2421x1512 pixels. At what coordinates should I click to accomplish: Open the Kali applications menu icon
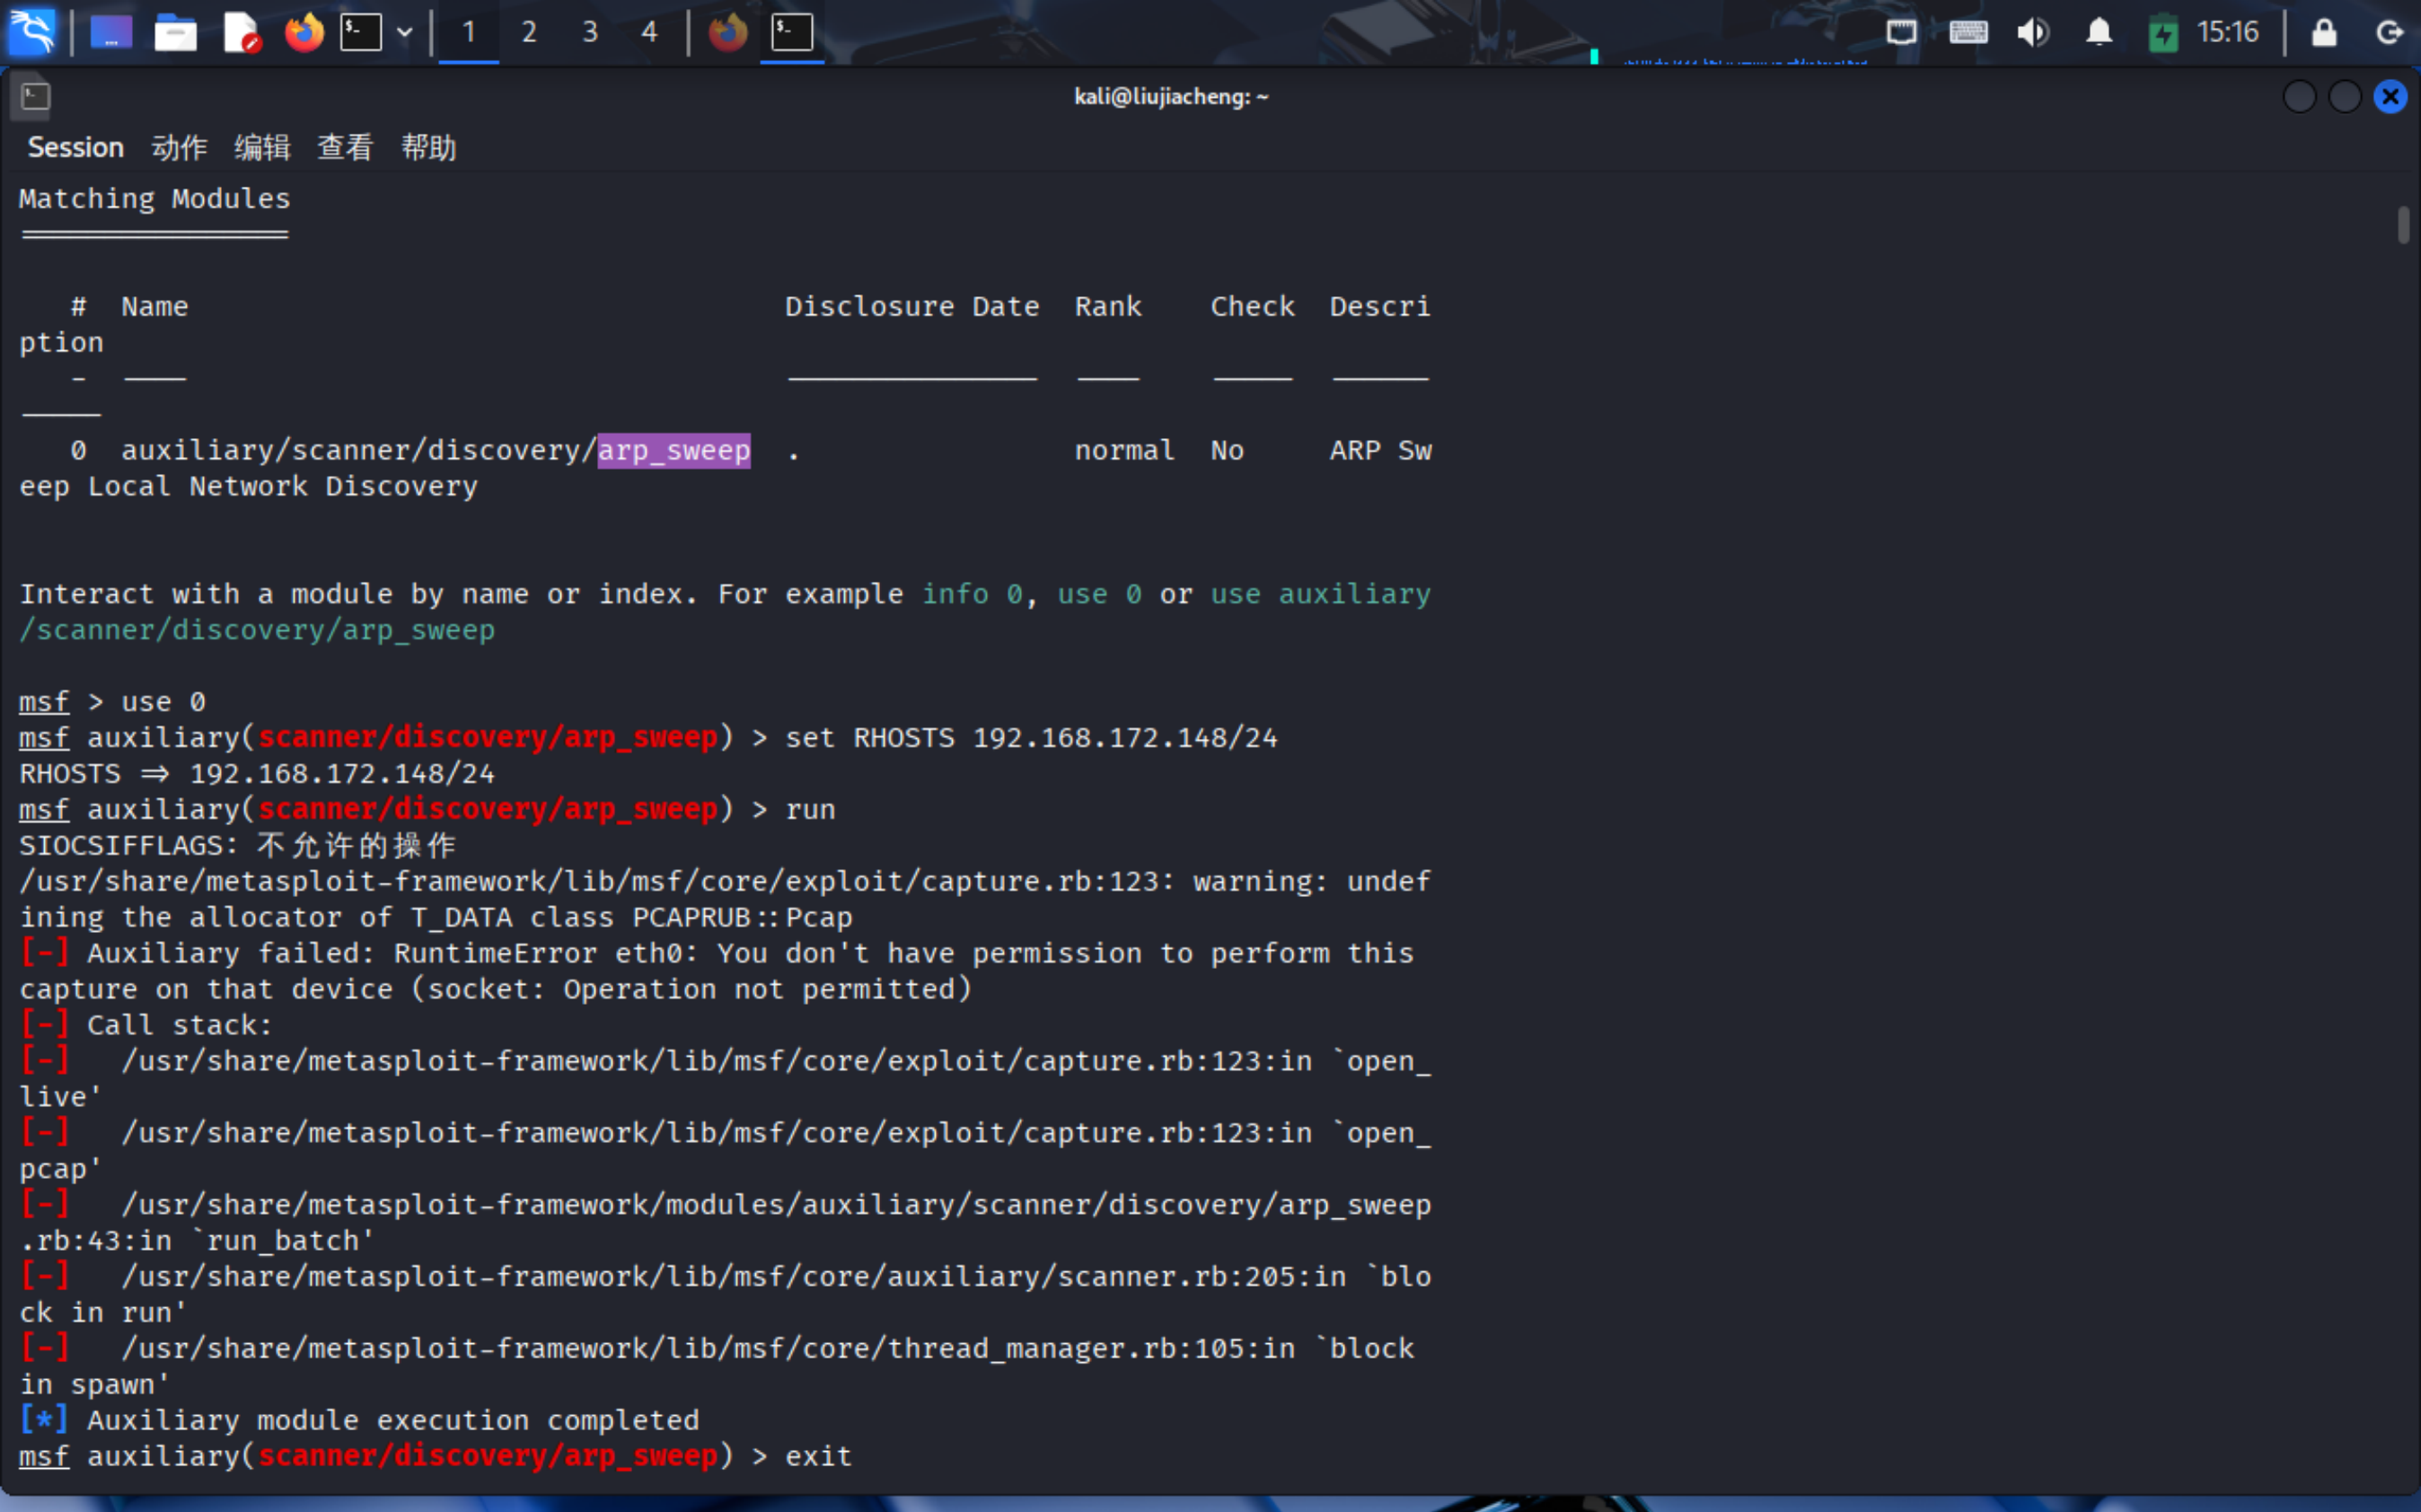[x=32, y=32]
